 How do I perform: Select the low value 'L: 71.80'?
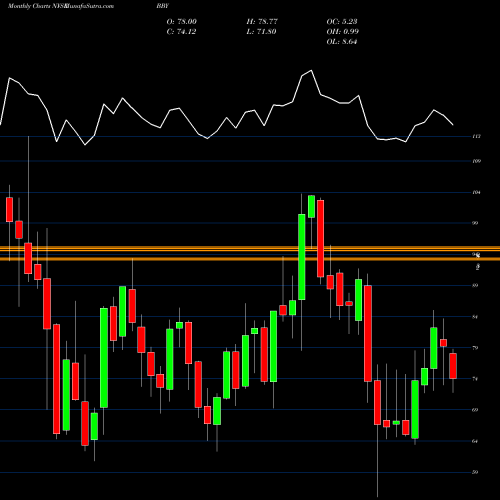click(261, 32)
